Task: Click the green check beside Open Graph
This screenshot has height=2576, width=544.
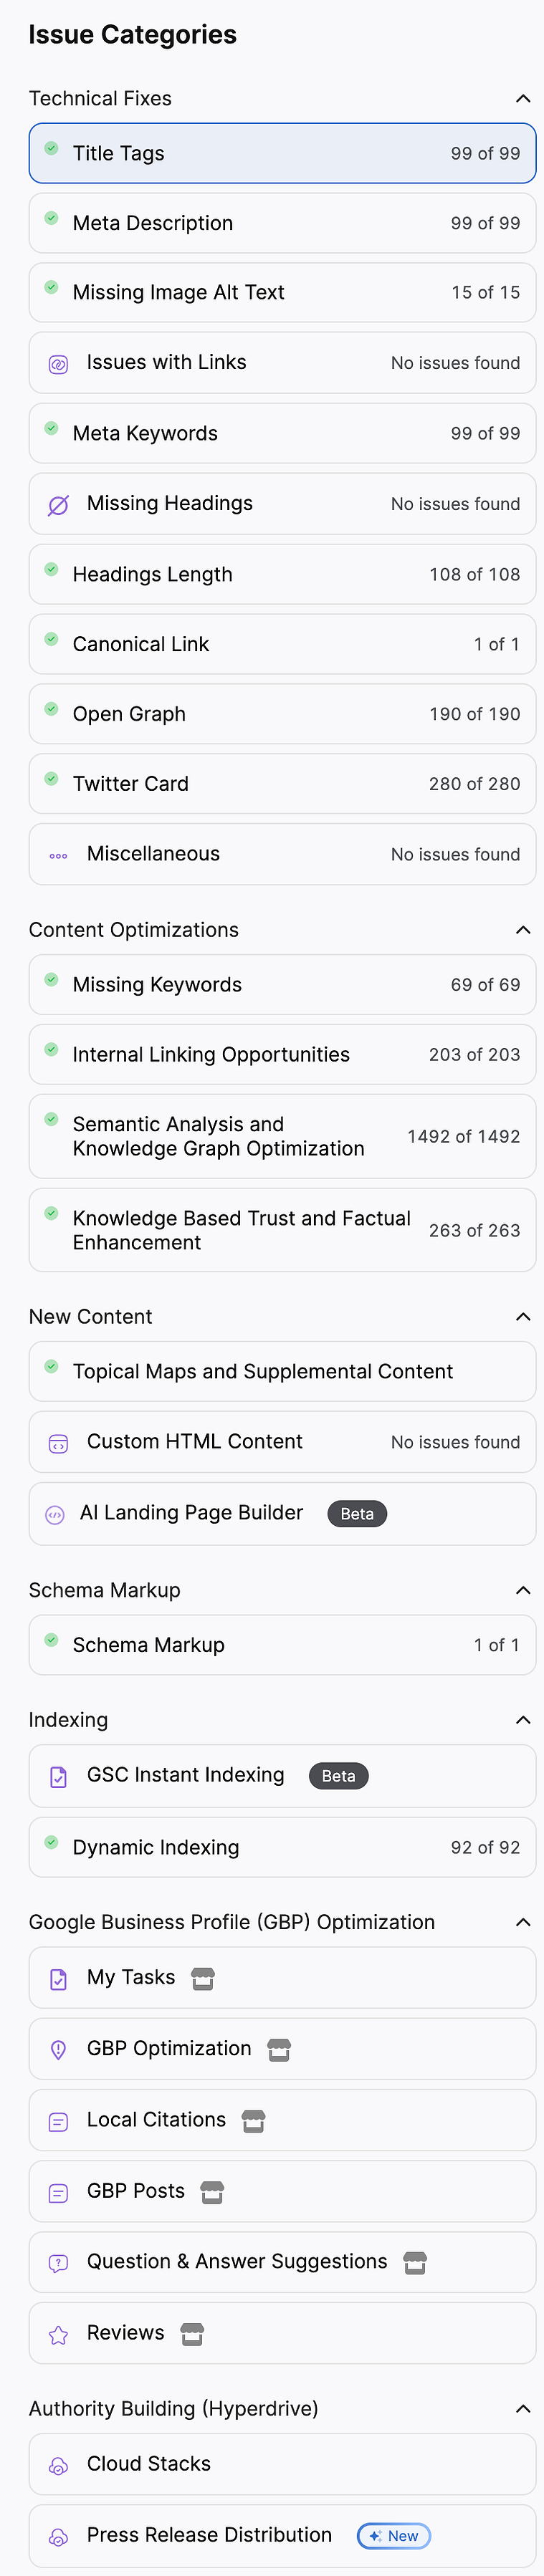Action: [51, 709]
